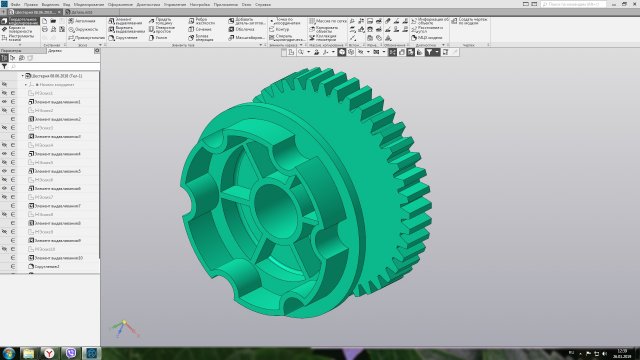Choose the Контур contour tool
Image resolution: width=640 pixels, height=360 pixels.
pos(279,29)
